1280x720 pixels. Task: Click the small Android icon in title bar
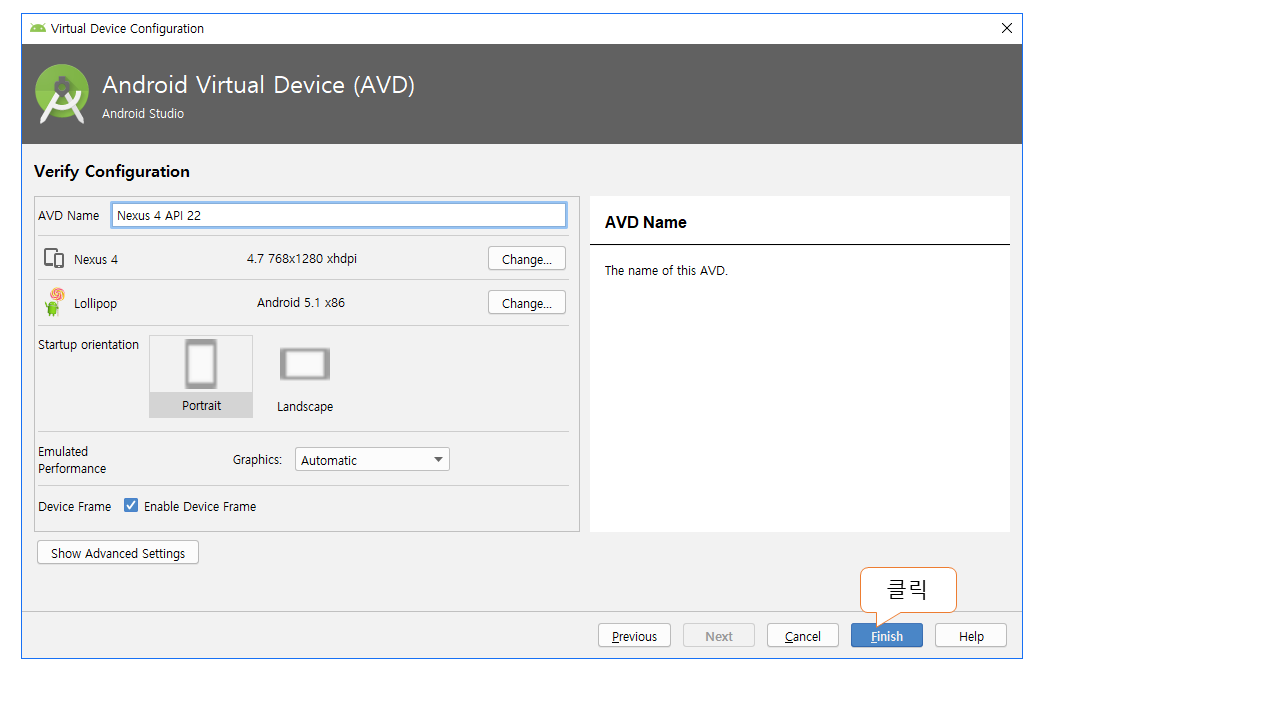38,28
